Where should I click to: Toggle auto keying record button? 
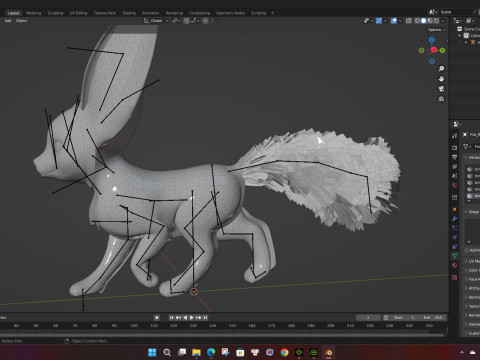click(x=157, y=318)
